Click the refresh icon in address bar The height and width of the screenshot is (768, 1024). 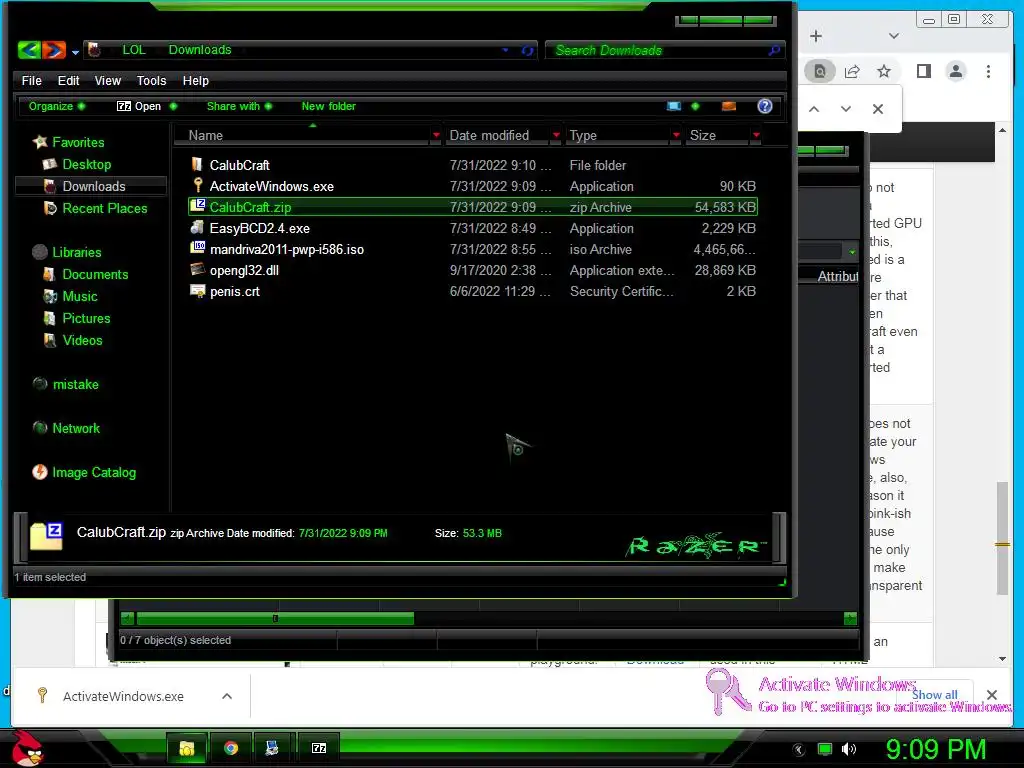click(x=528, y=50)
